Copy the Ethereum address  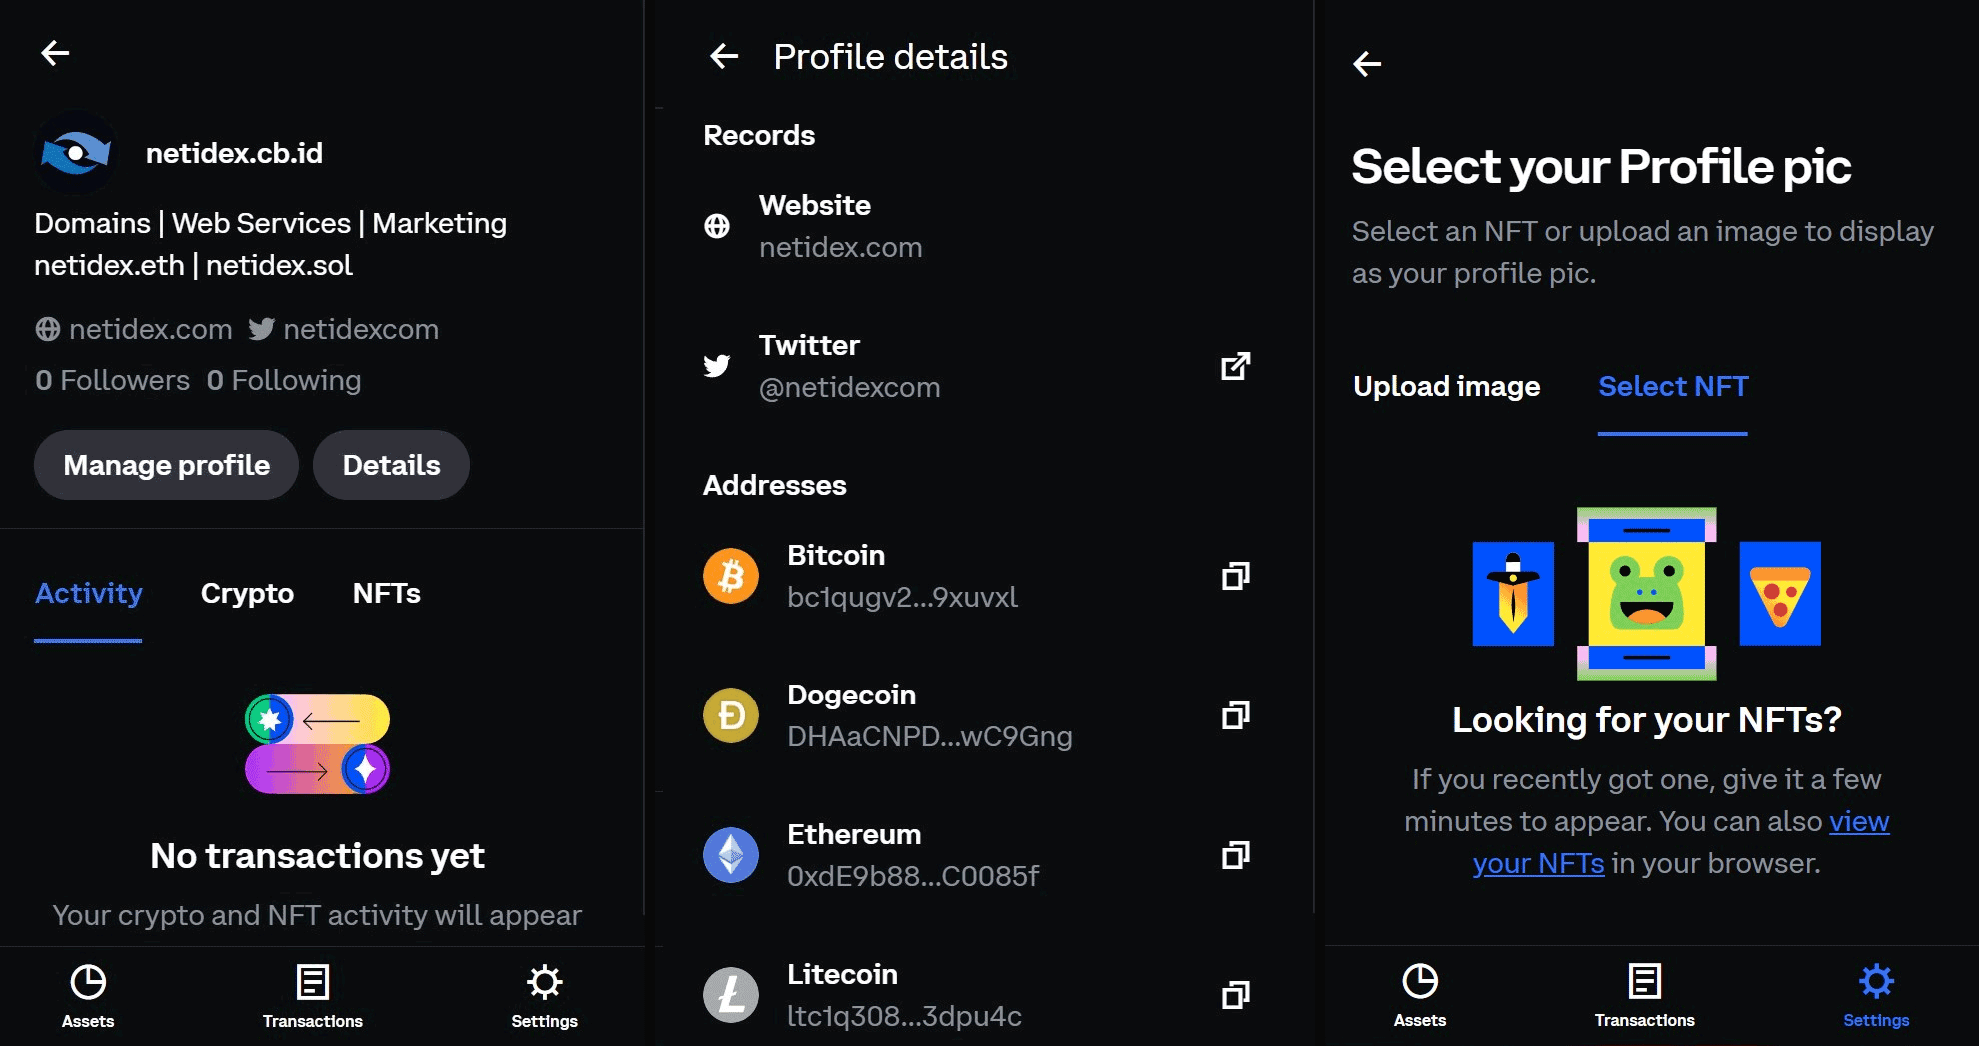[1237, 855]
